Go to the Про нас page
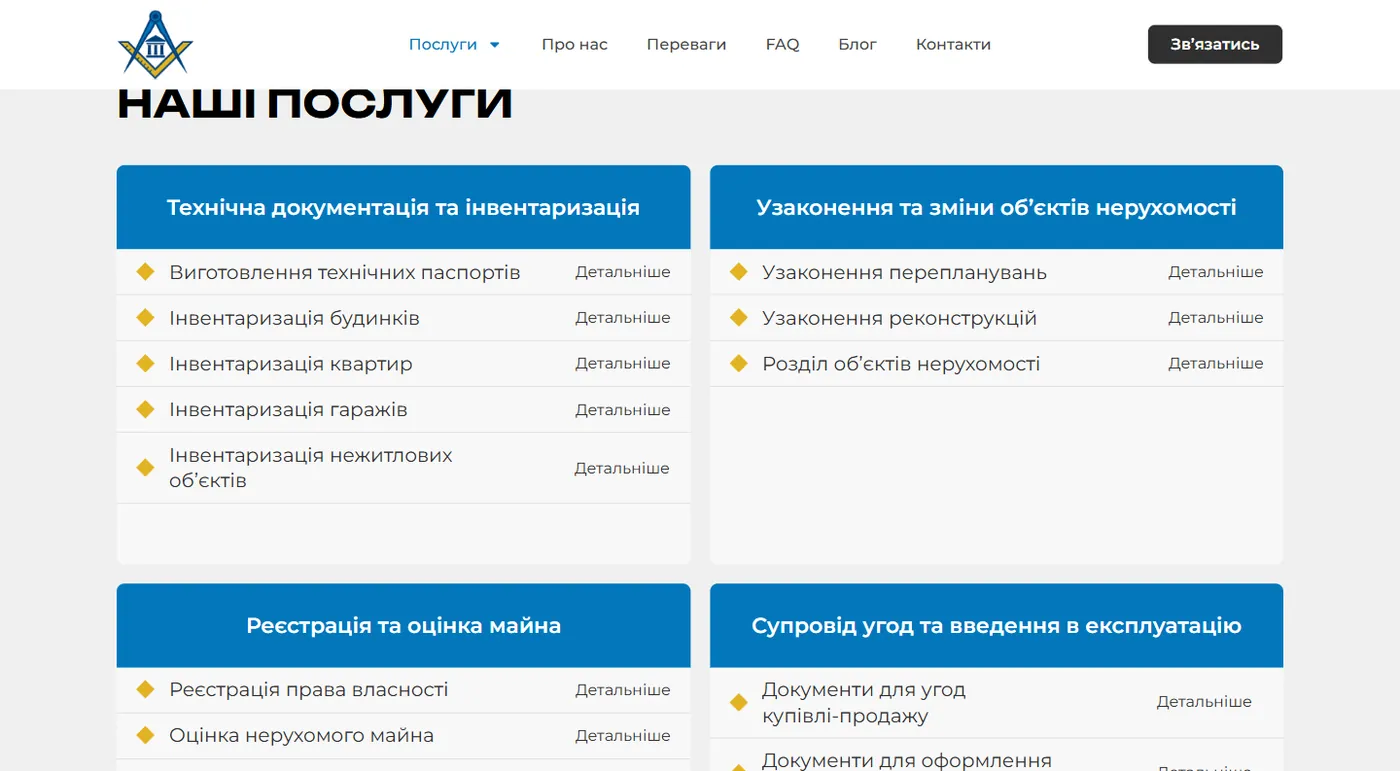Image resolution: width=1400 pixels, height=771 pixels. tap(574, 44)
